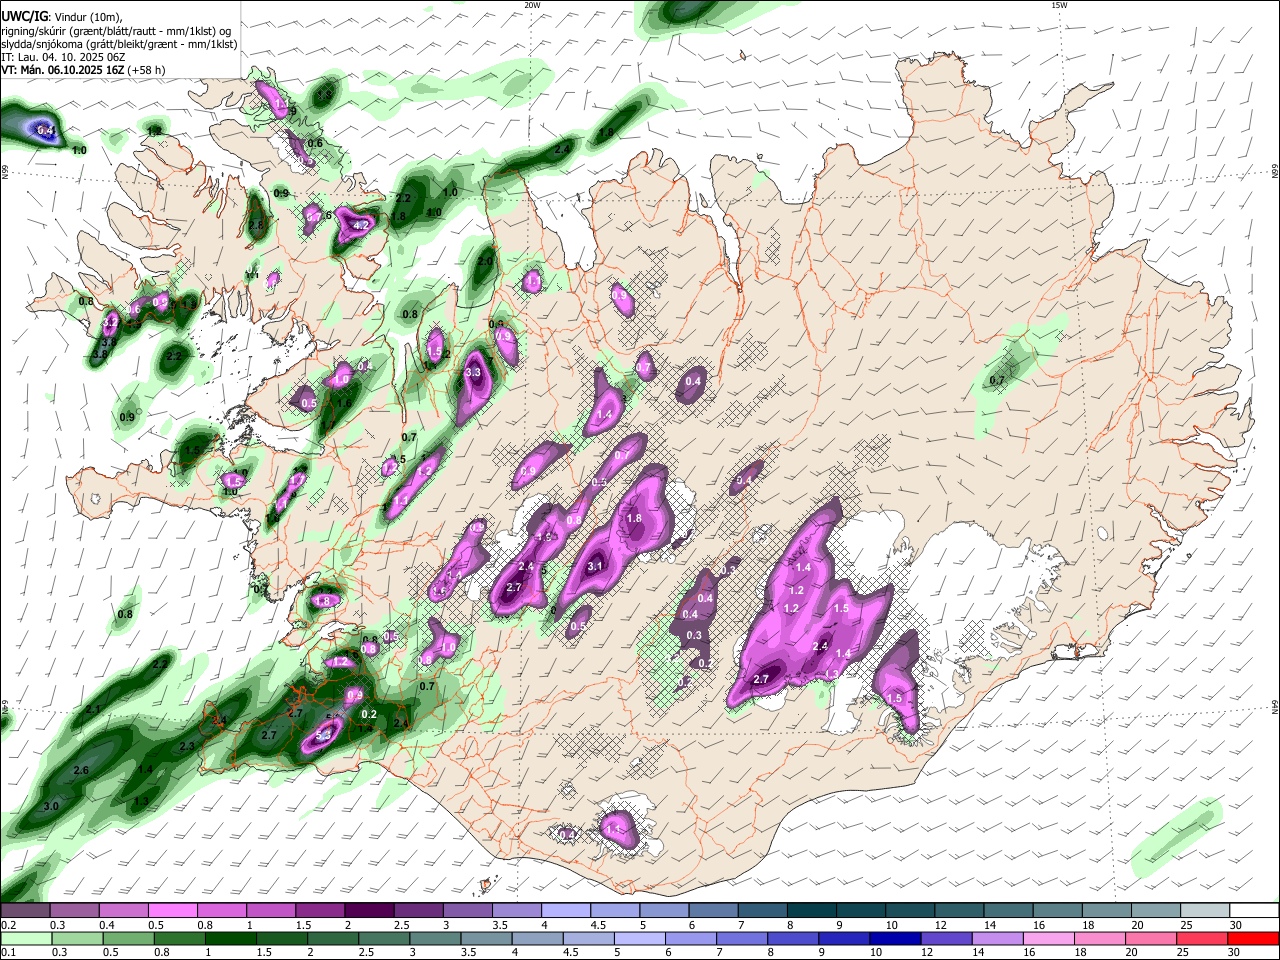
Task: Click the 20W longitude label
Action: (x=531, y=5)
